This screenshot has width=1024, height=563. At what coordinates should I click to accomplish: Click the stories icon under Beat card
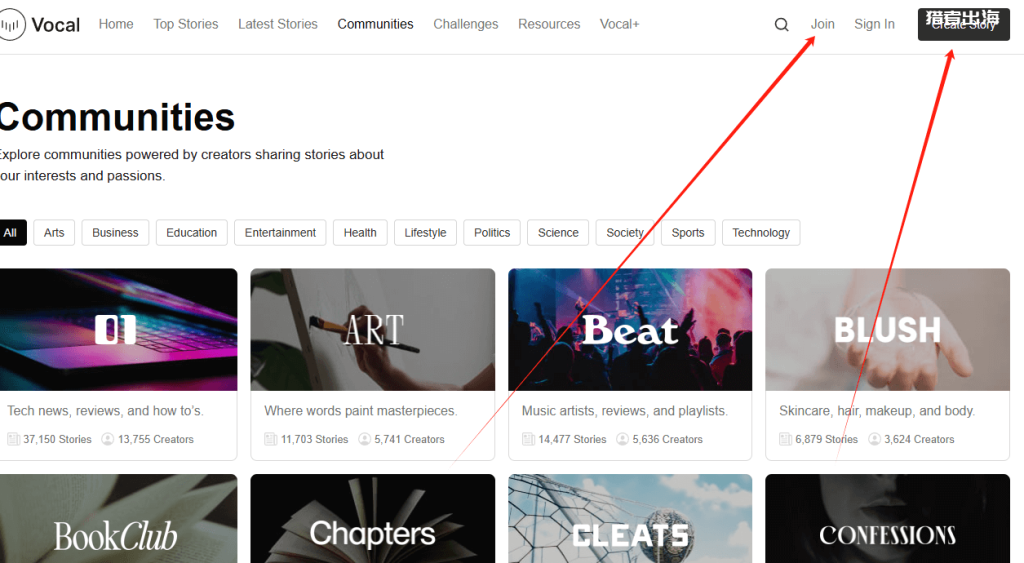pyautogui.click(x=528, y=439)
